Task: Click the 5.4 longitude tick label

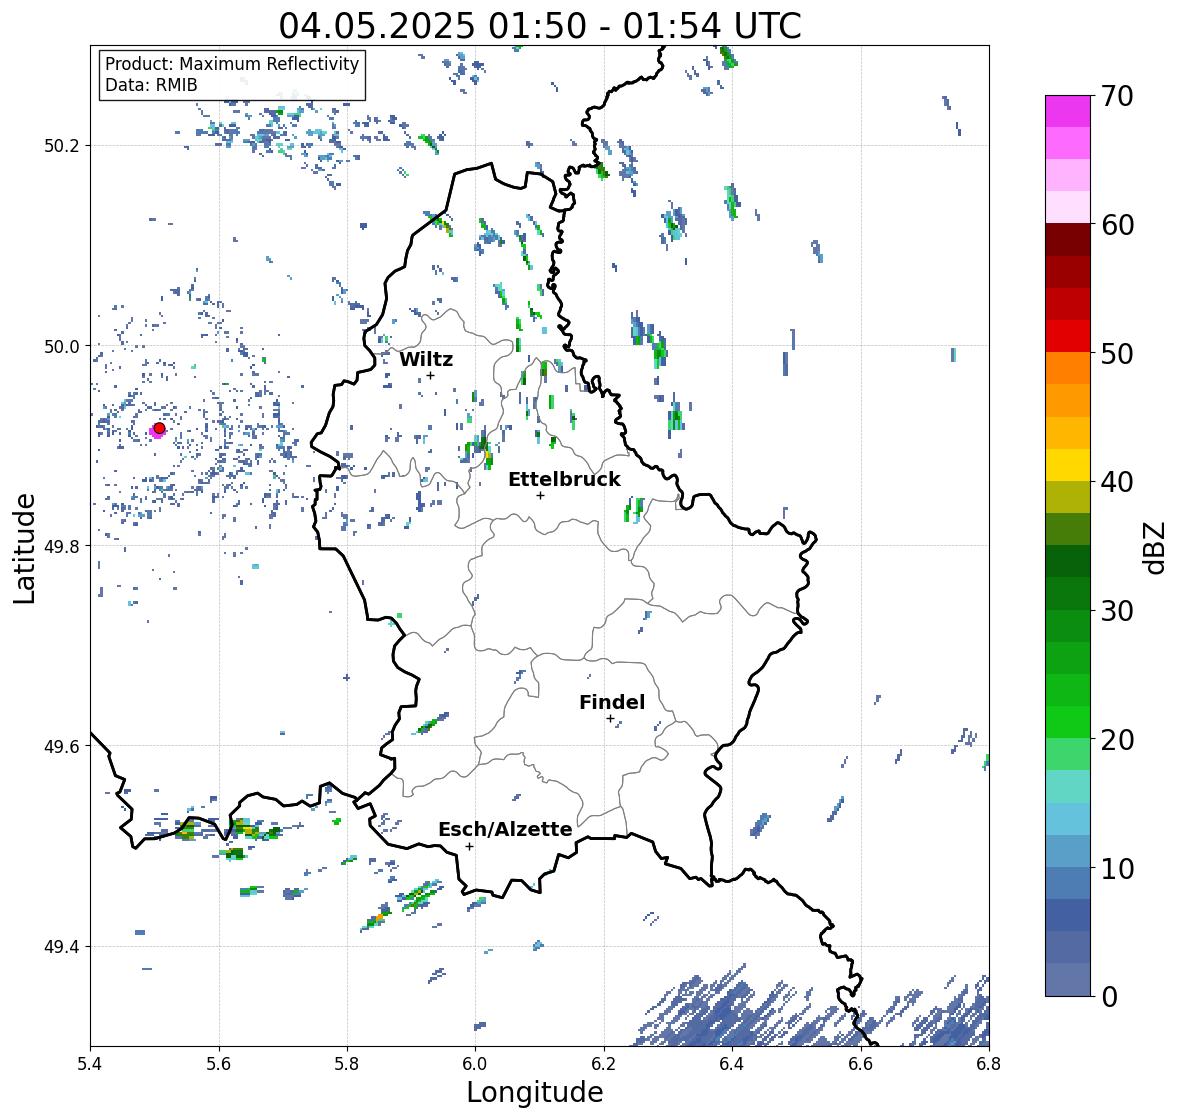Action: tap(90, 1063)
